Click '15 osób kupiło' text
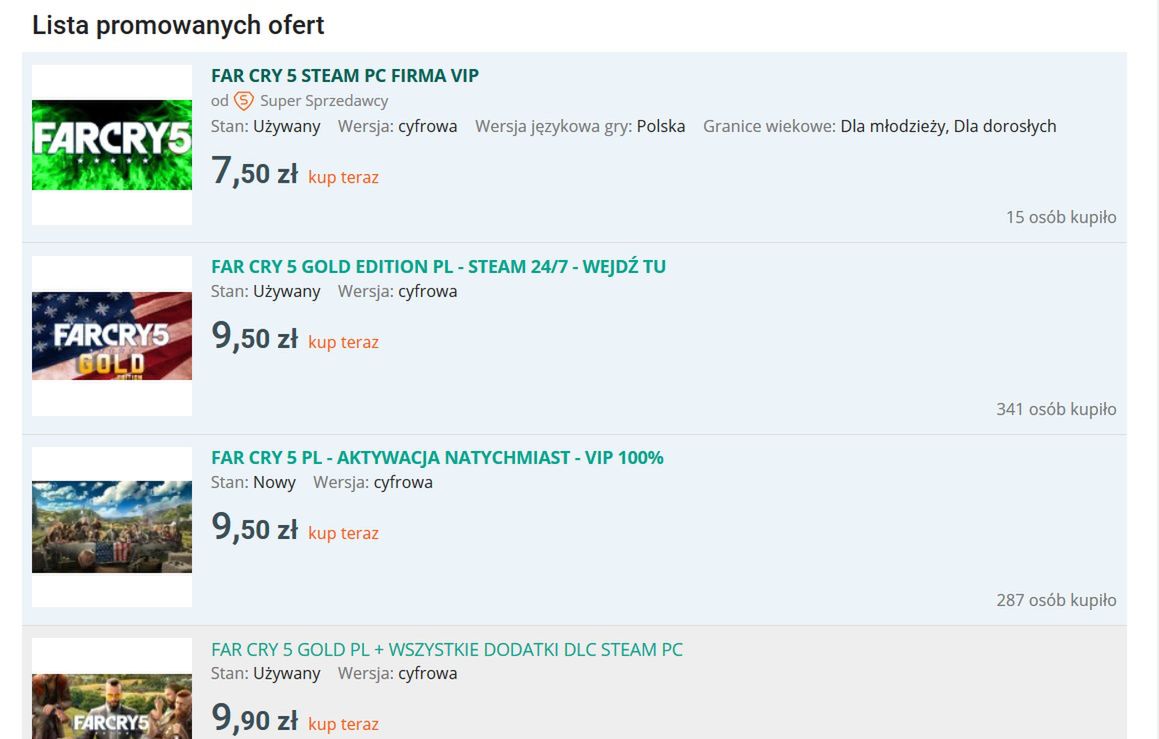 tap(1060, 218)
